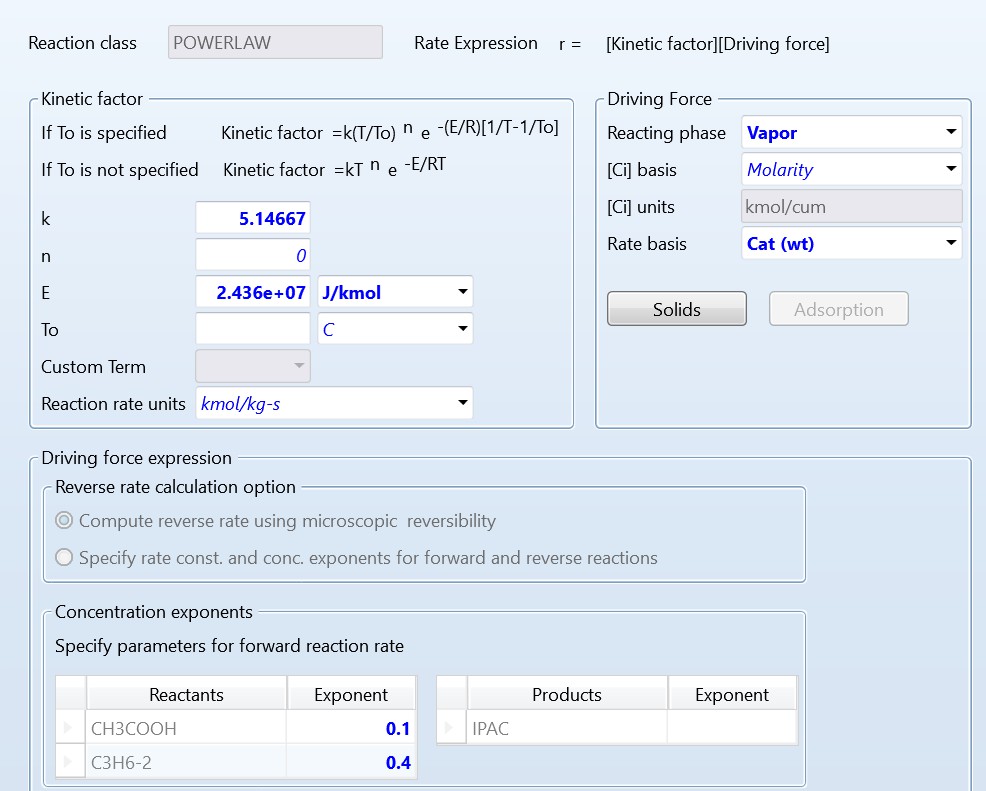This screenshot has height=791, width=986.
Task: Click the CH3COOH row selector arrow
Action: coord(69,729)
